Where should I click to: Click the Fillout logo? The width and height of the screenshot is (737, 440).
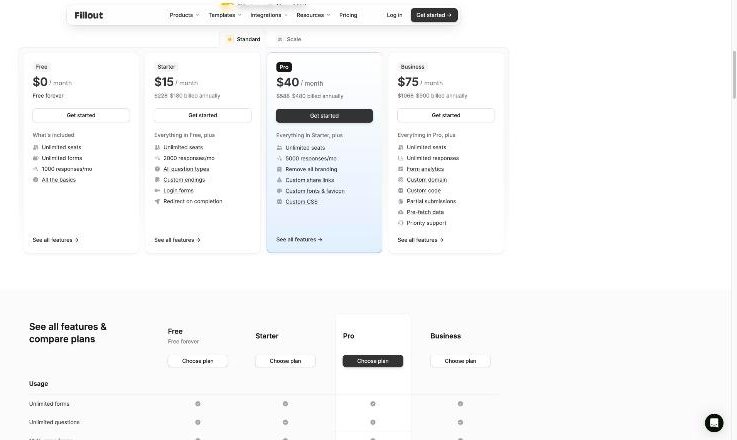[x=88, y=15]
